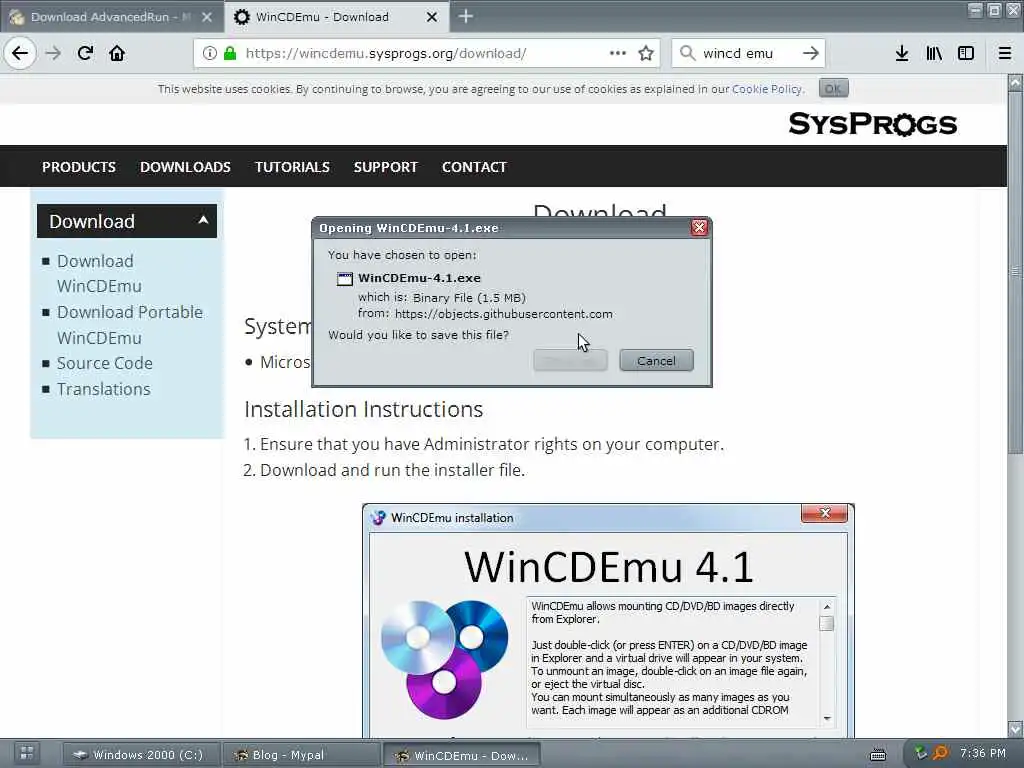Click the forward navigation arrow

pos(54,53)
